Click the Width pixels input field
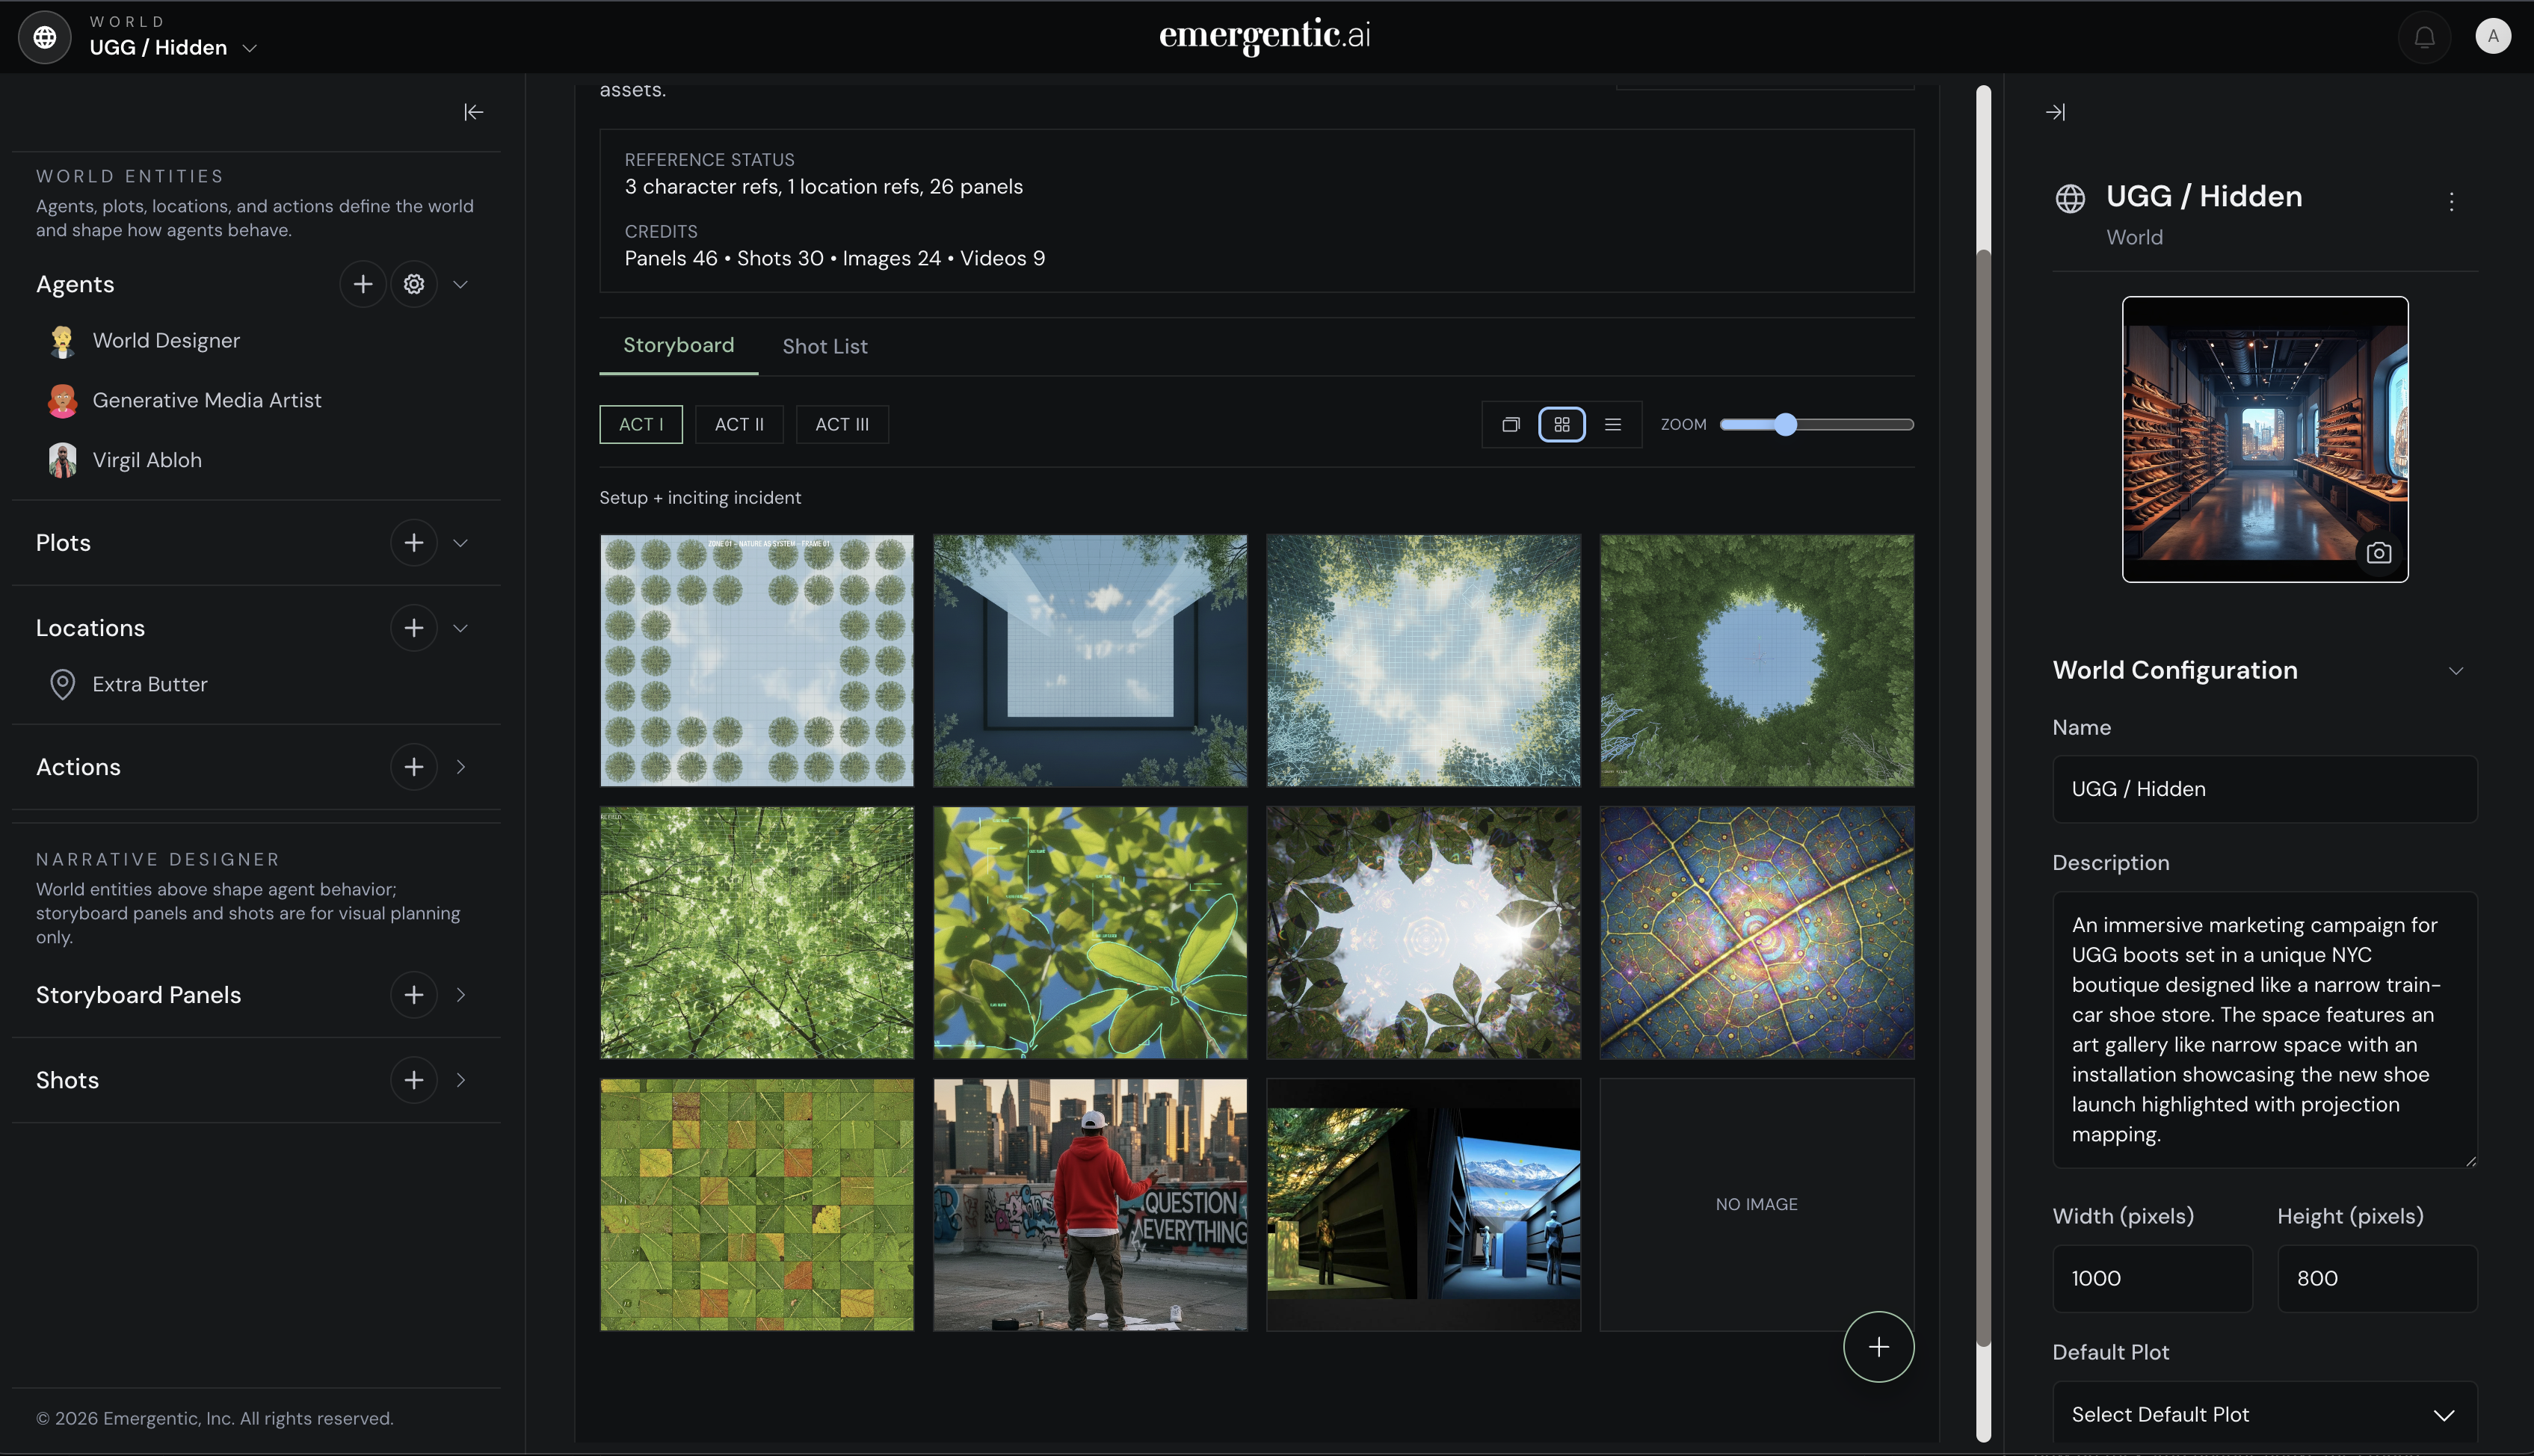 [2152, 1278]
